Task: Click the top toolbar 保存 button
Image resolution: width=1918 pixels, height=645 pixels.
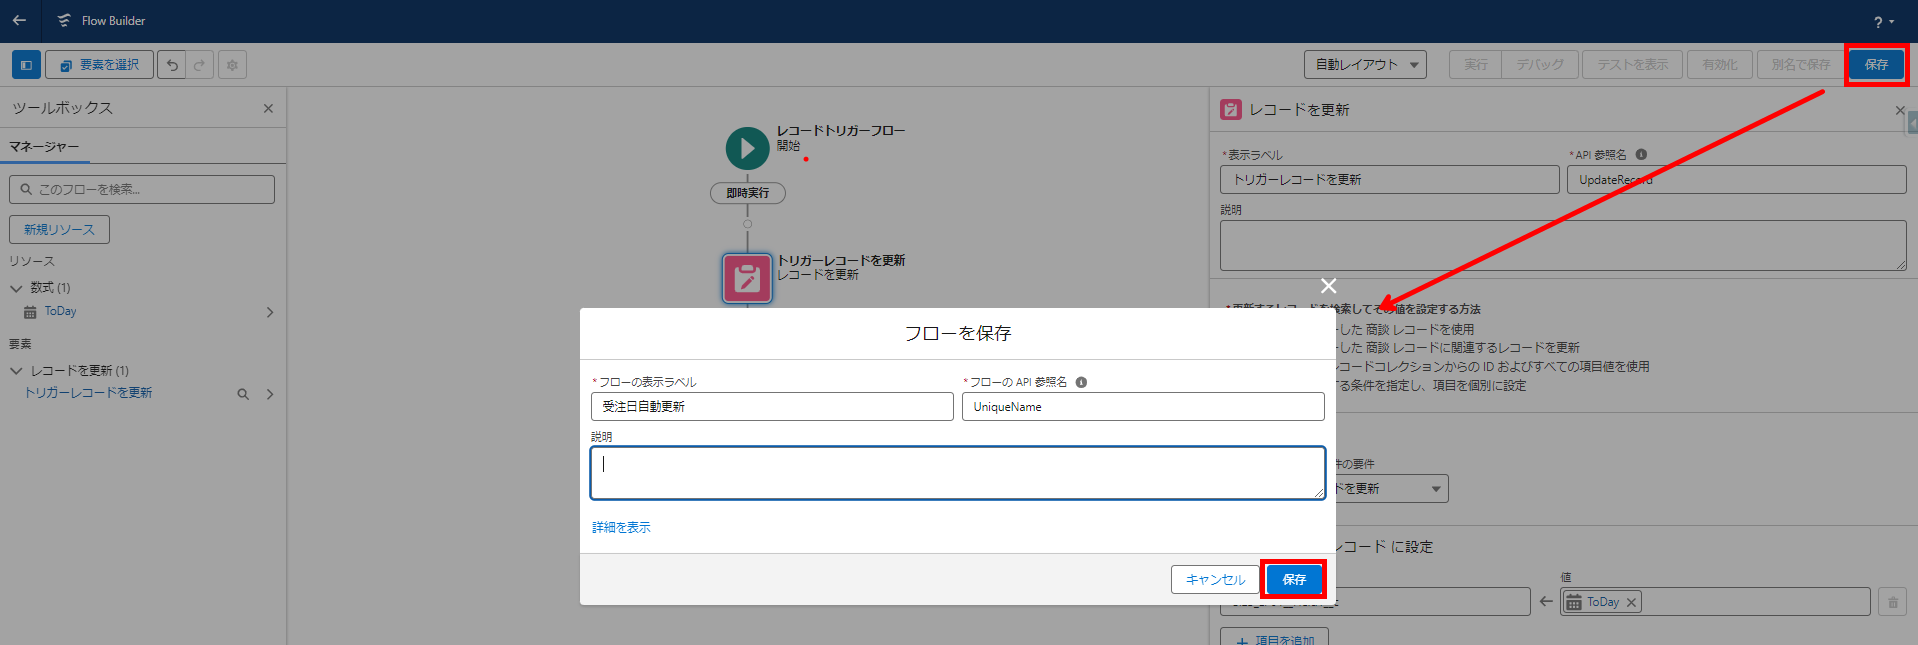Action: point(1876,65)
